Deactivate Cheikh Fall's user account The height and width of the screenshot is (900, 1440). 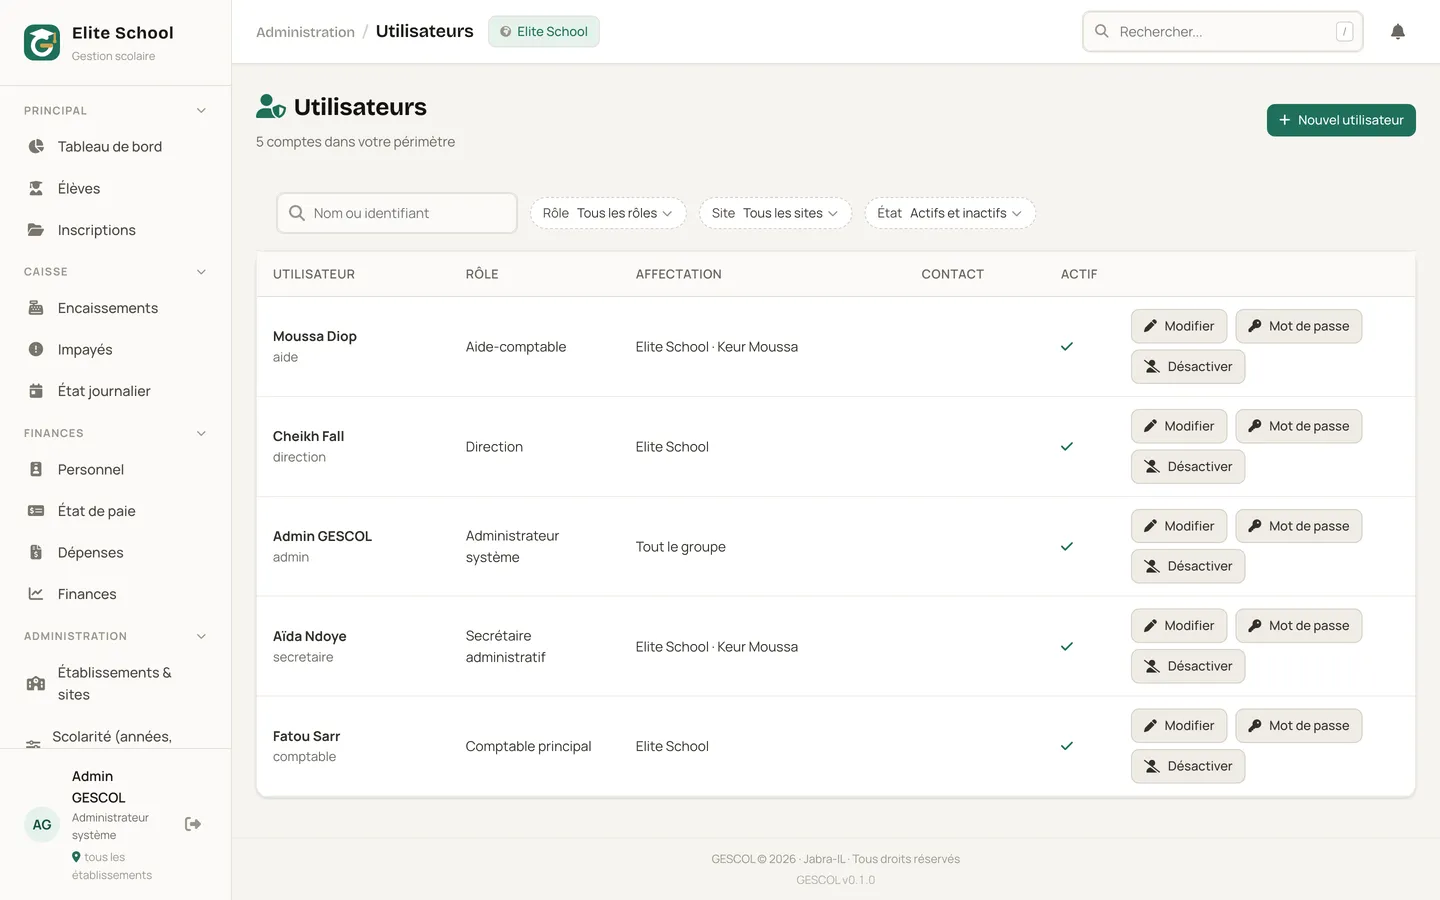click(1188, 467)
